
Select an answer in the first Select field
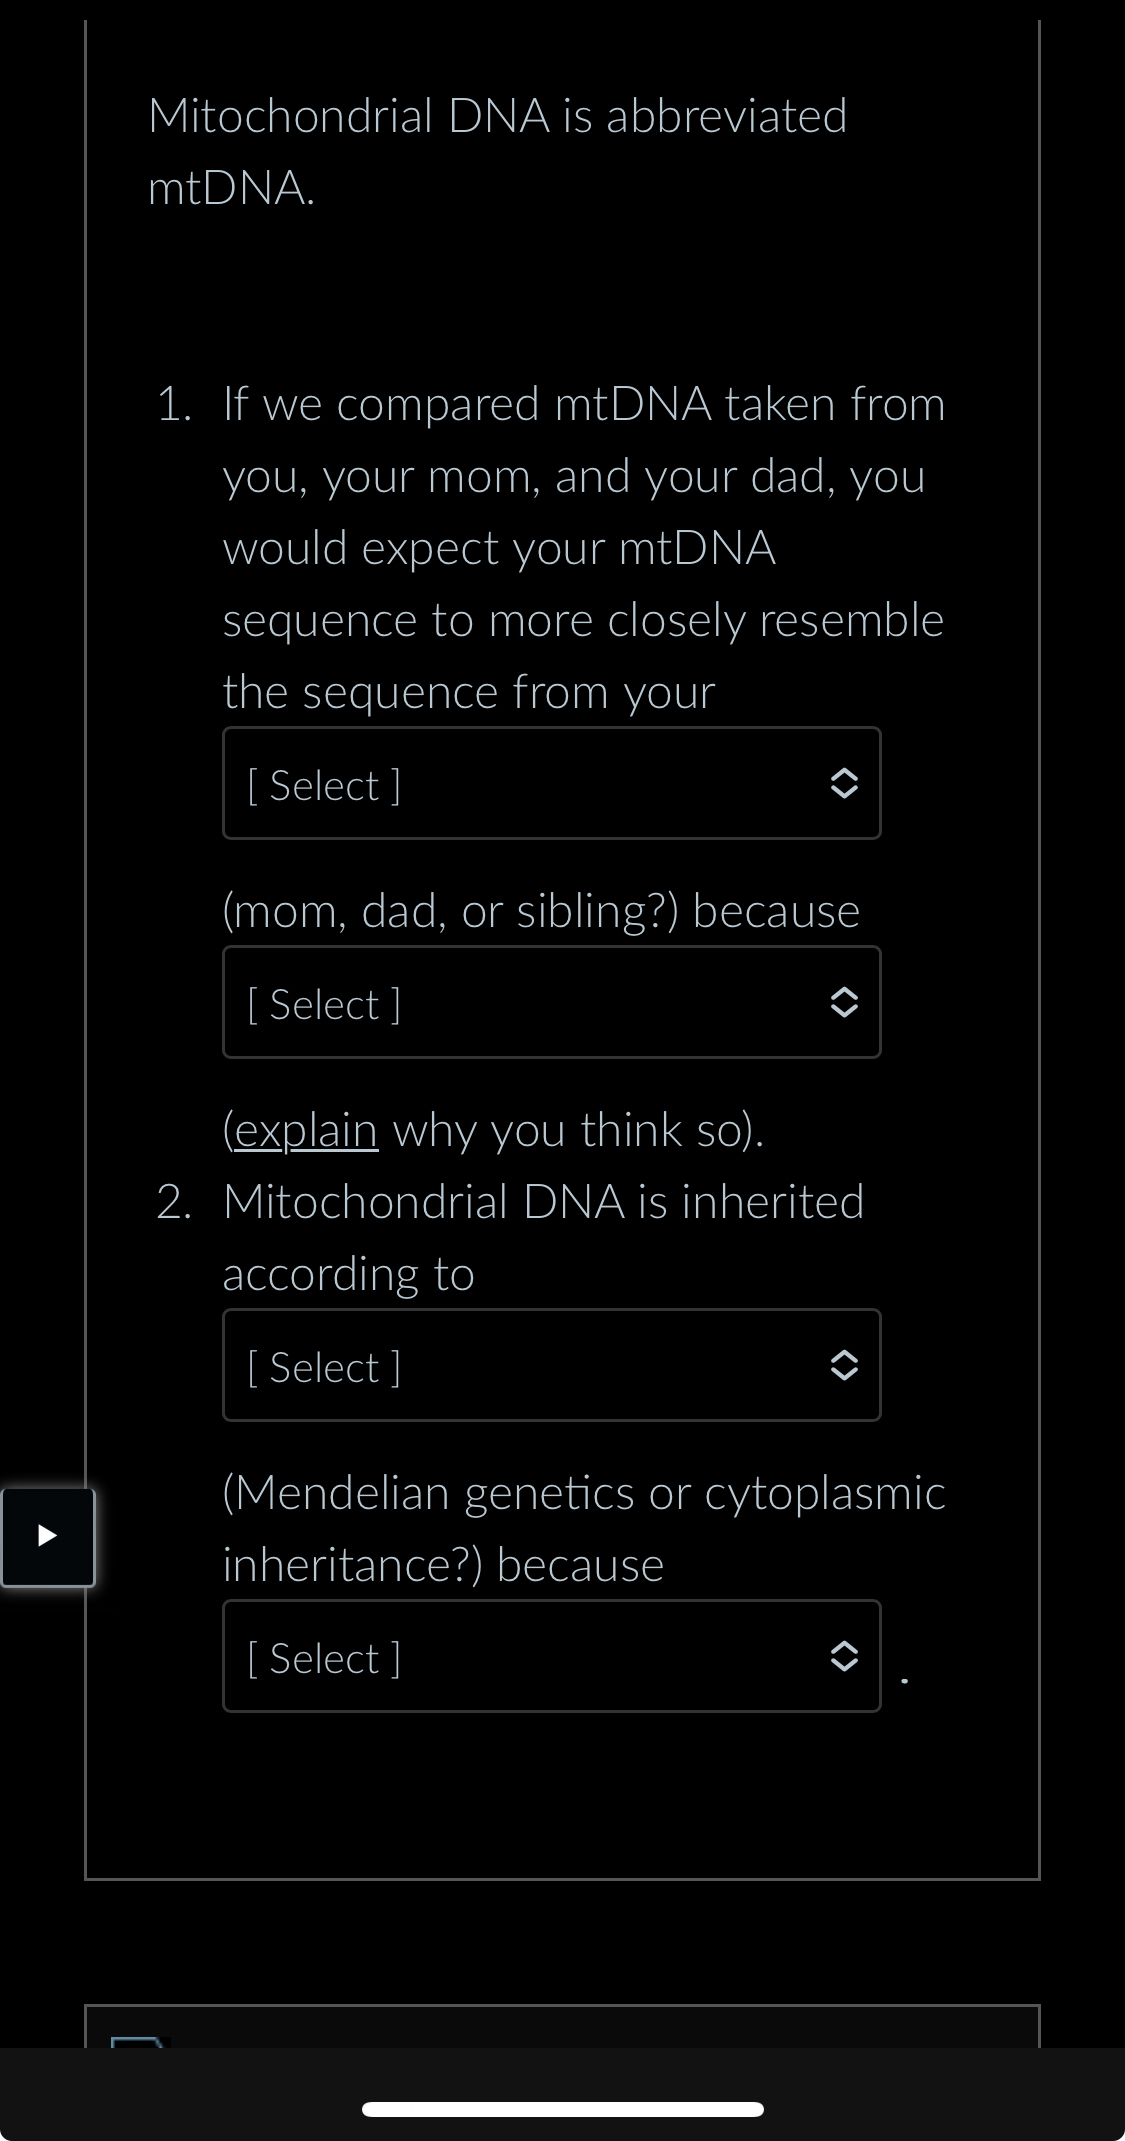tap(550, 784)
